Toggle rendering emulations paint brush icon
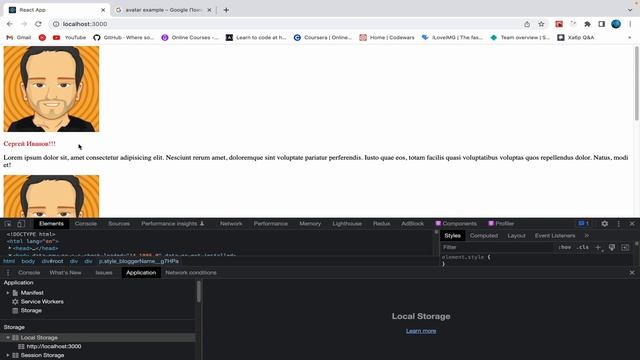The width and height of the screenshot is (640, 360). tap(612, 247)
